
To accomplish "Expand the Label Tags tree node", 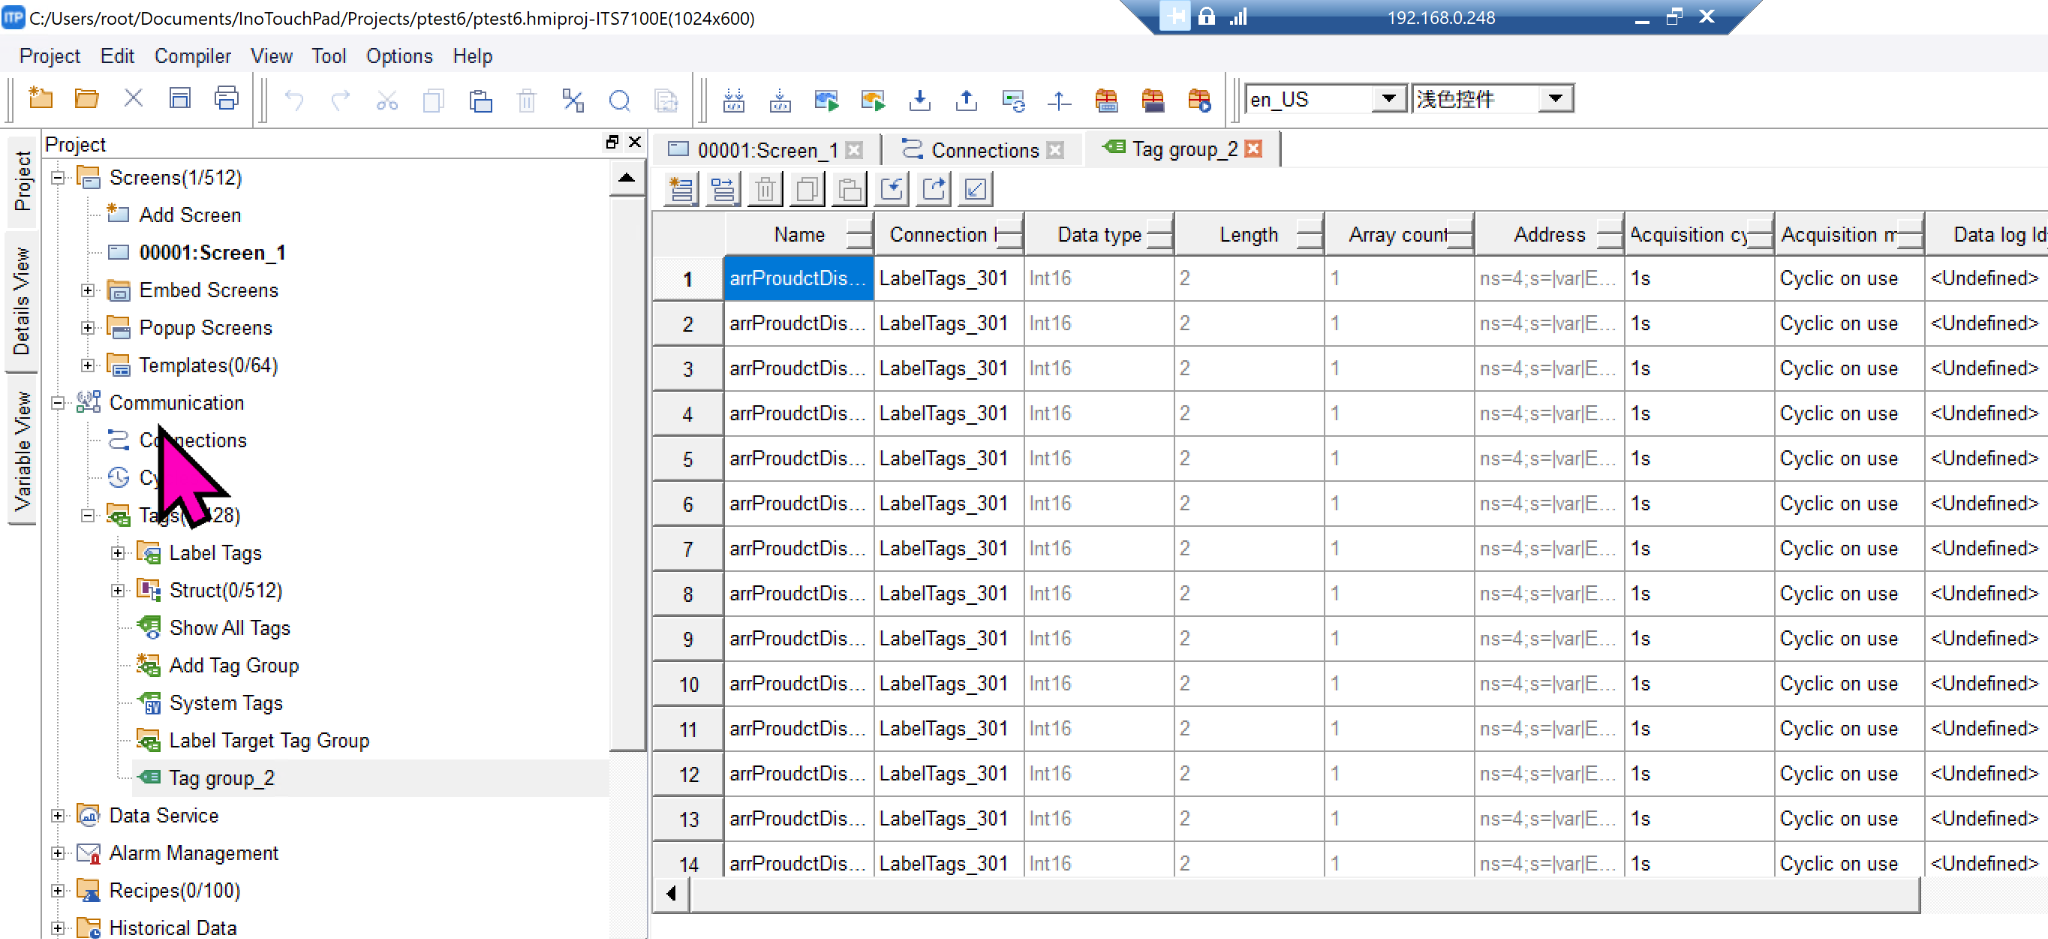I will tap(118, 553).
